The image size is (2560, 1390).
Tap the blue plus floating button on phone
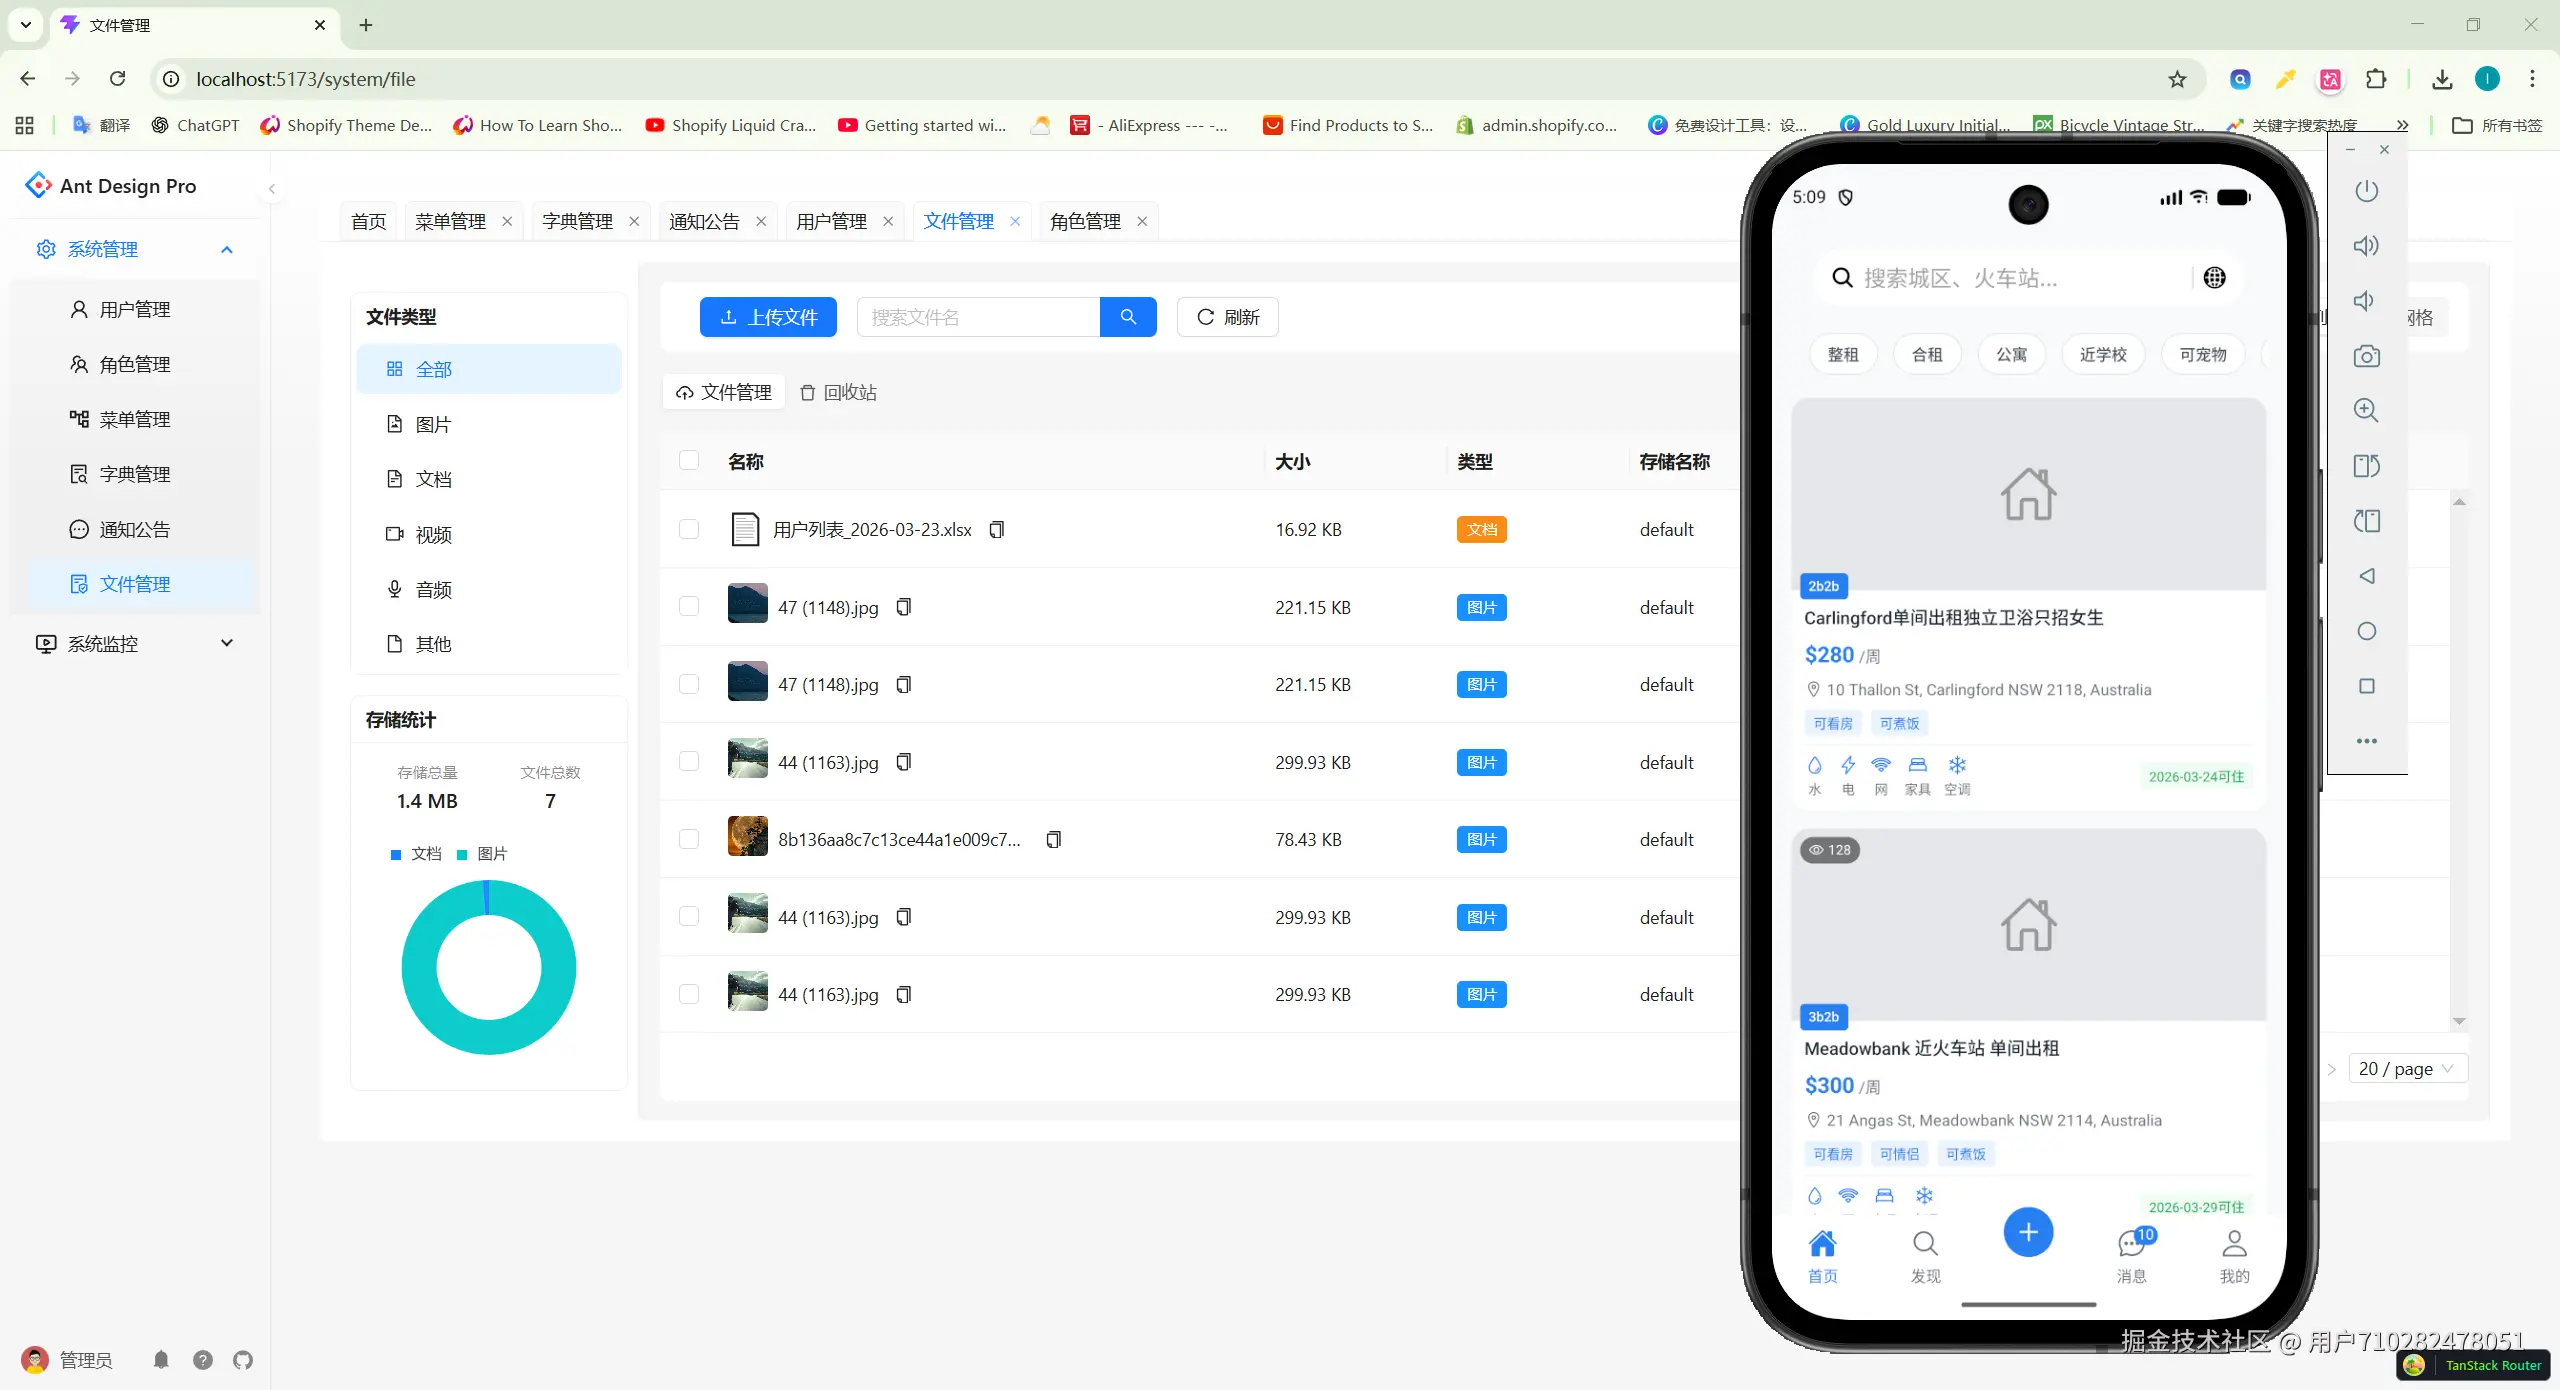coord(2028,1232)
